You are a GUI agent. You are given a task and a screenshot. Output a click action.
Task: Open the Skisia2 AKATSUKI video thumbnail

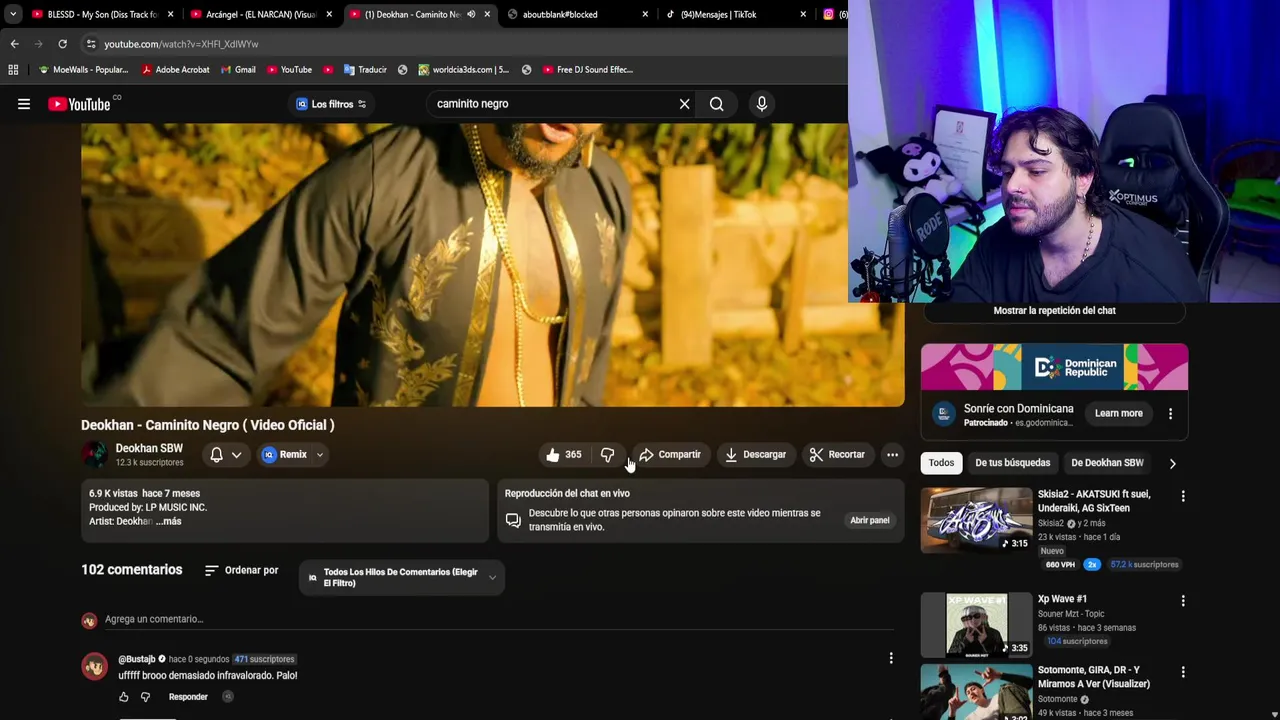(x=976, y=520)
